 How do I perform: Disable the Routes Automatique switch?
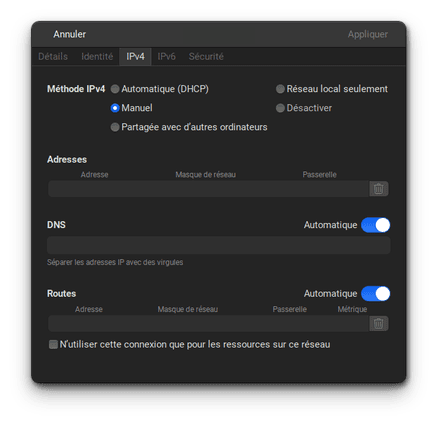[x=376, y=294]
